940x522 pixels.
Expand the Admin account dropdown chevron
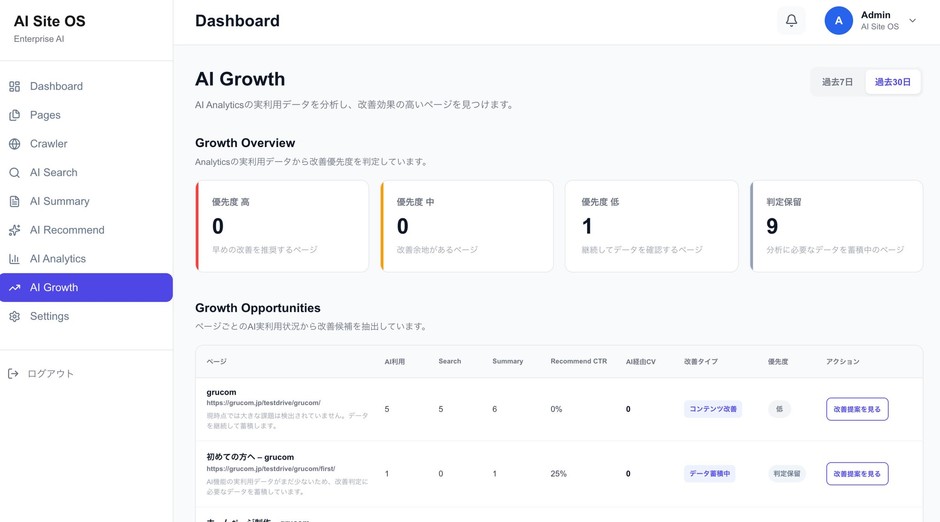(912, 20)
